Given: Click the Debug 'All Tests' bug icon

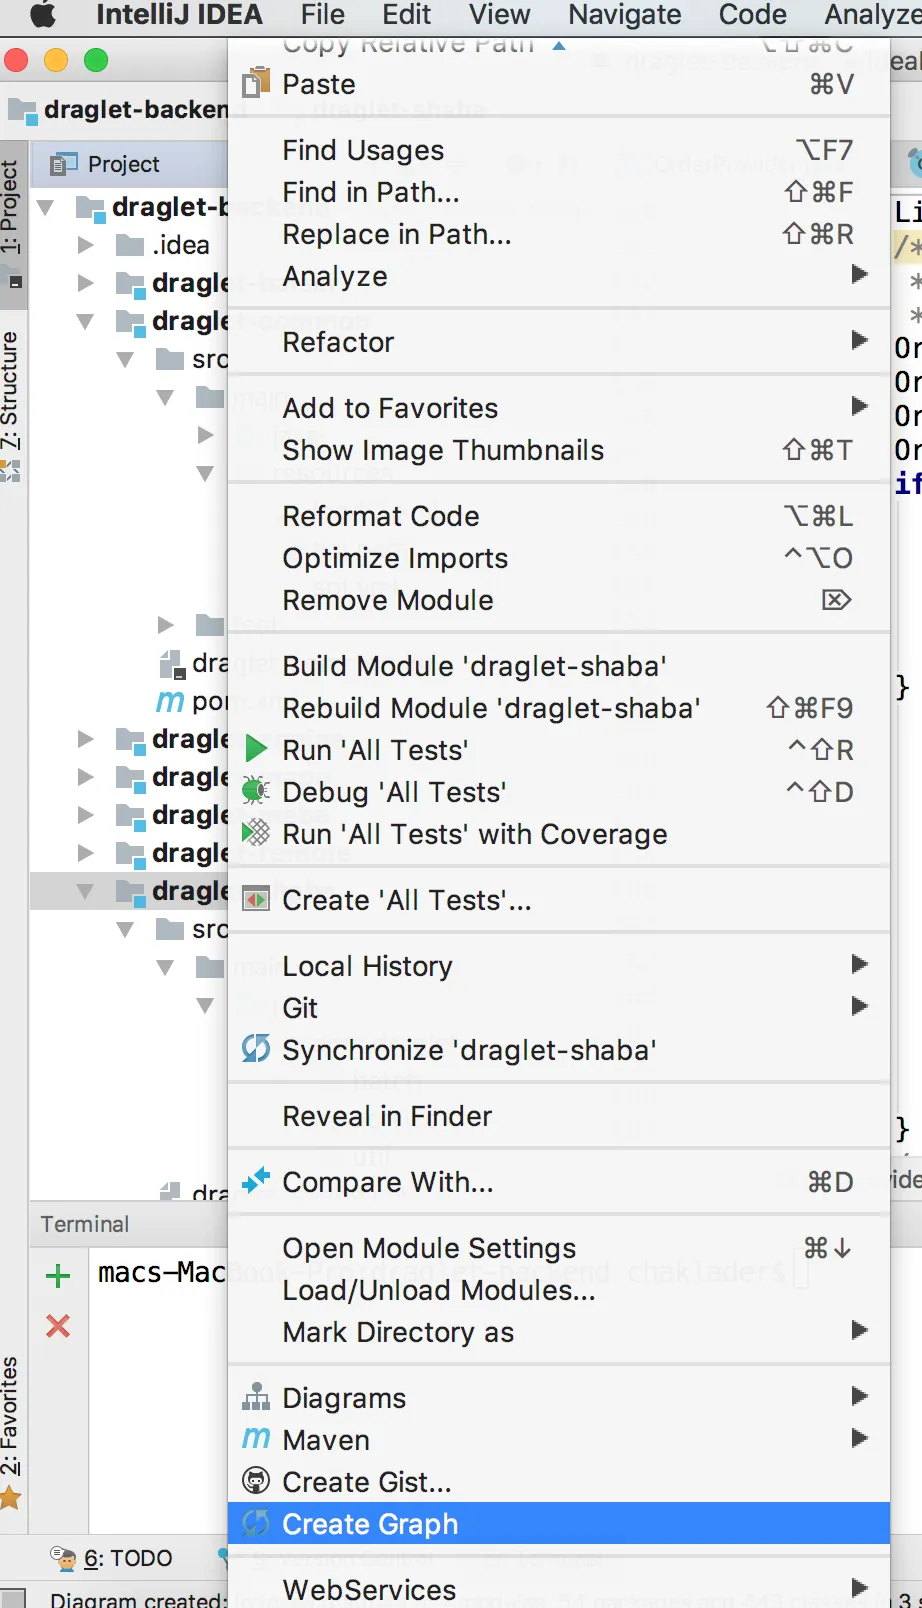Looking at the screenshot, I should [x=256, y=791].
